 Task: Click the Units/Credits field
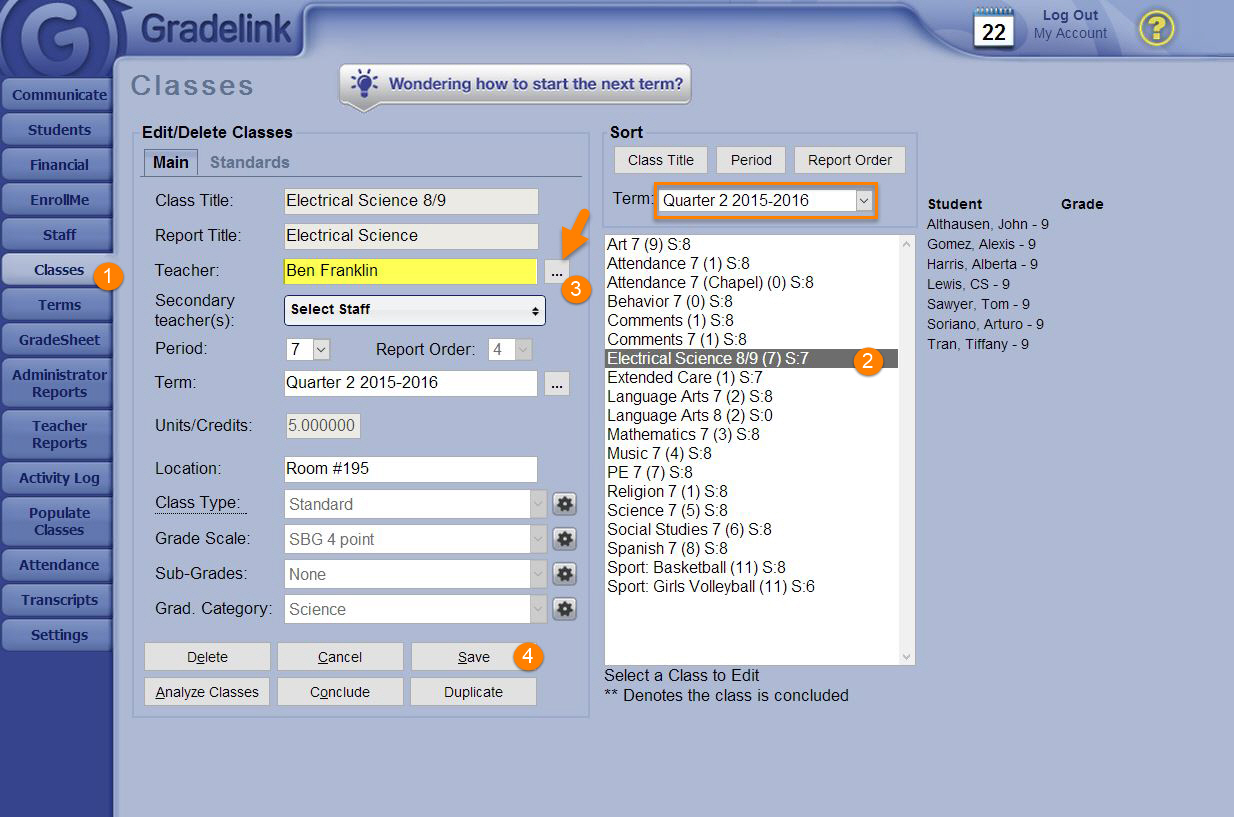tap(323, 425)
